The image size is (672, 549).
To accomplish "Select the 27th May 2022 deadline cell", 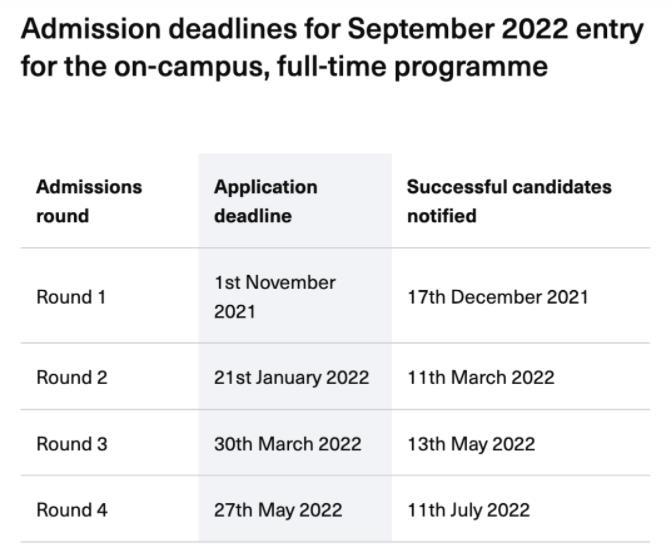I will (x=278, y=510).
